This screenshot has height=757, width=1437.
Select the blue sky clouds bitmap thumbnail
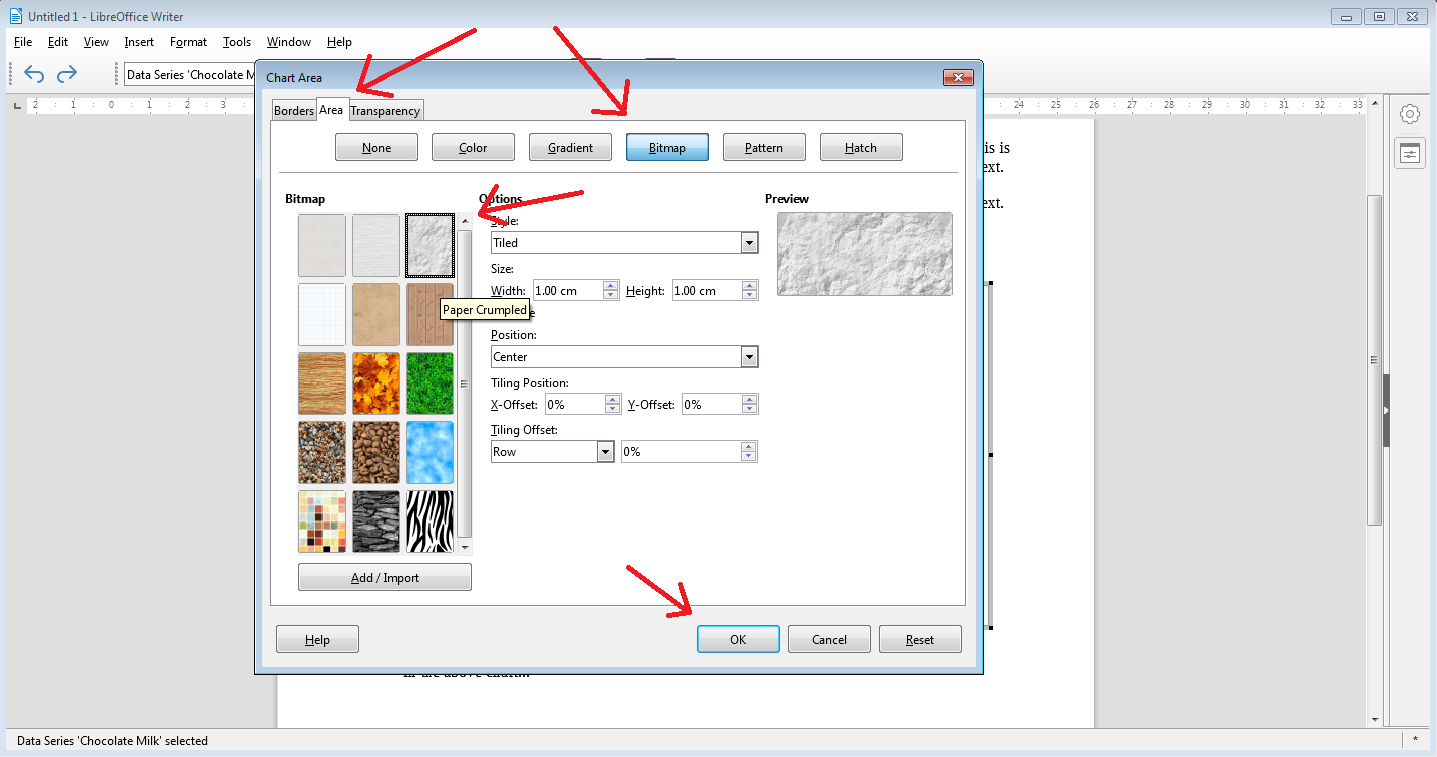tap(430, 452)
